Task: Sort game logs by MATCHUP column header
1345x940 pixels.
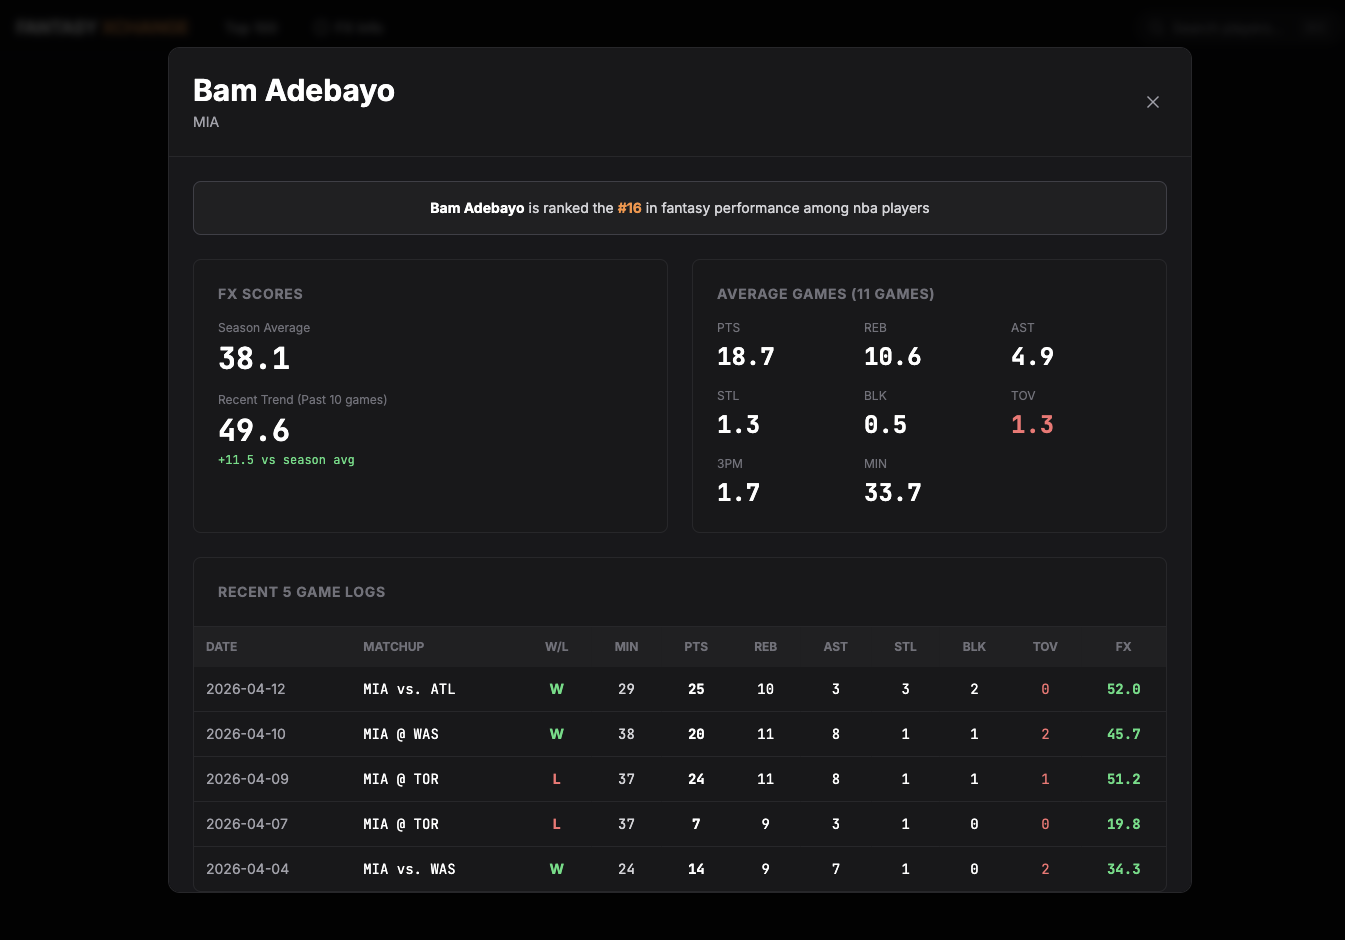Action: click(394, 647)
